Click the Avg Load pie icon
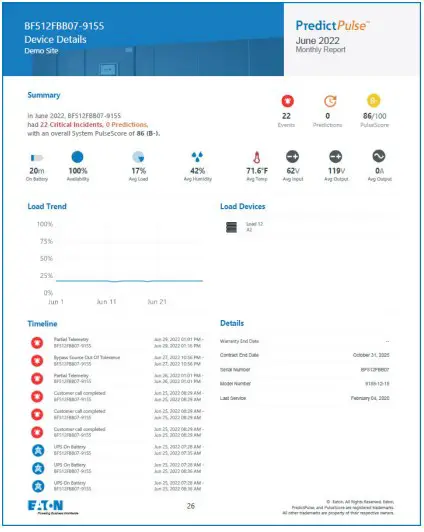Viewport: 424px width, 532px height. 138,157
